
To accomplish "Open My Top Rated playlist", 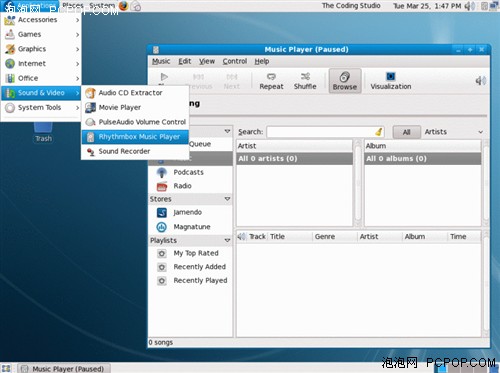I will pyautogui.click(x=196, y=253).
